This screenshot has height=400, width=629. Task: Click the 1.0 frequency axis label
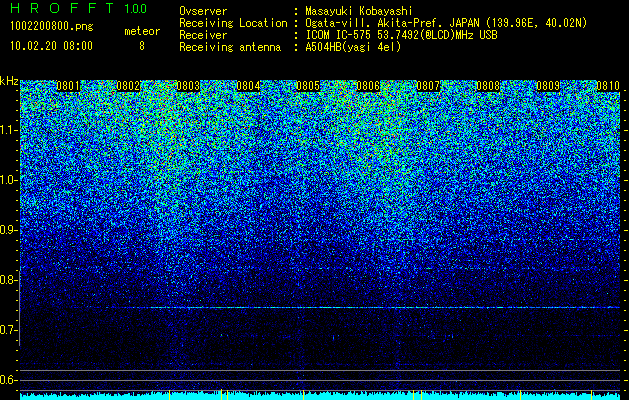pos(8,180)
